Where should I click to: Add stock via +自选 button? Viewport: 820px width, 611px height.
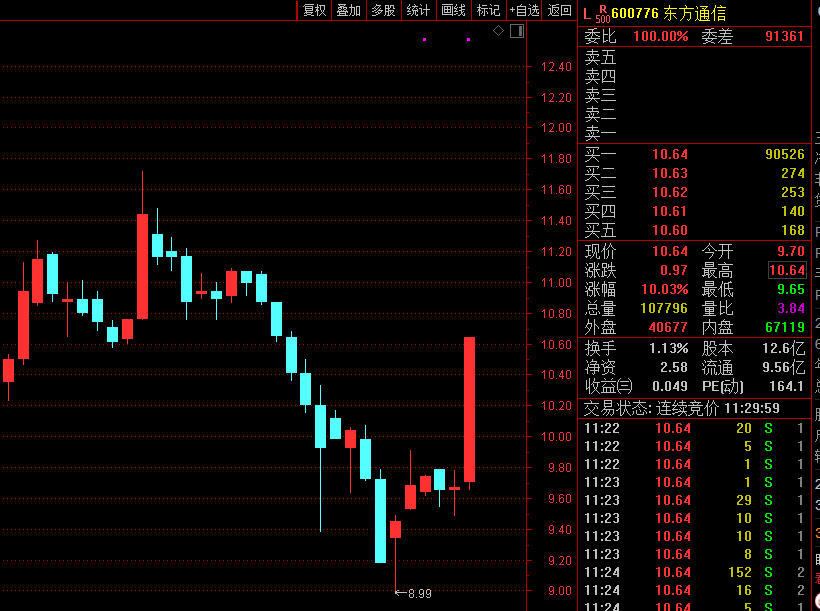(525, 10)
